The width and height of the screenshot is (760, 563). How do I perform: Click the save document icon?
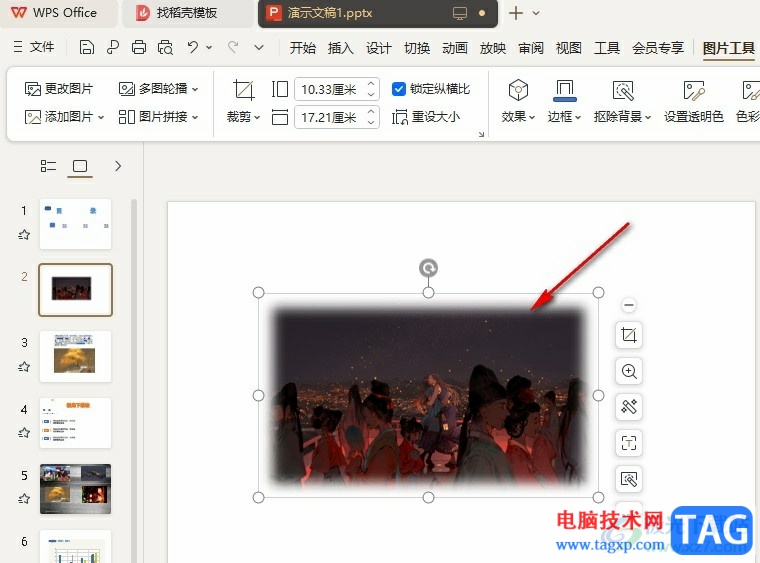[x=86, y=47]
